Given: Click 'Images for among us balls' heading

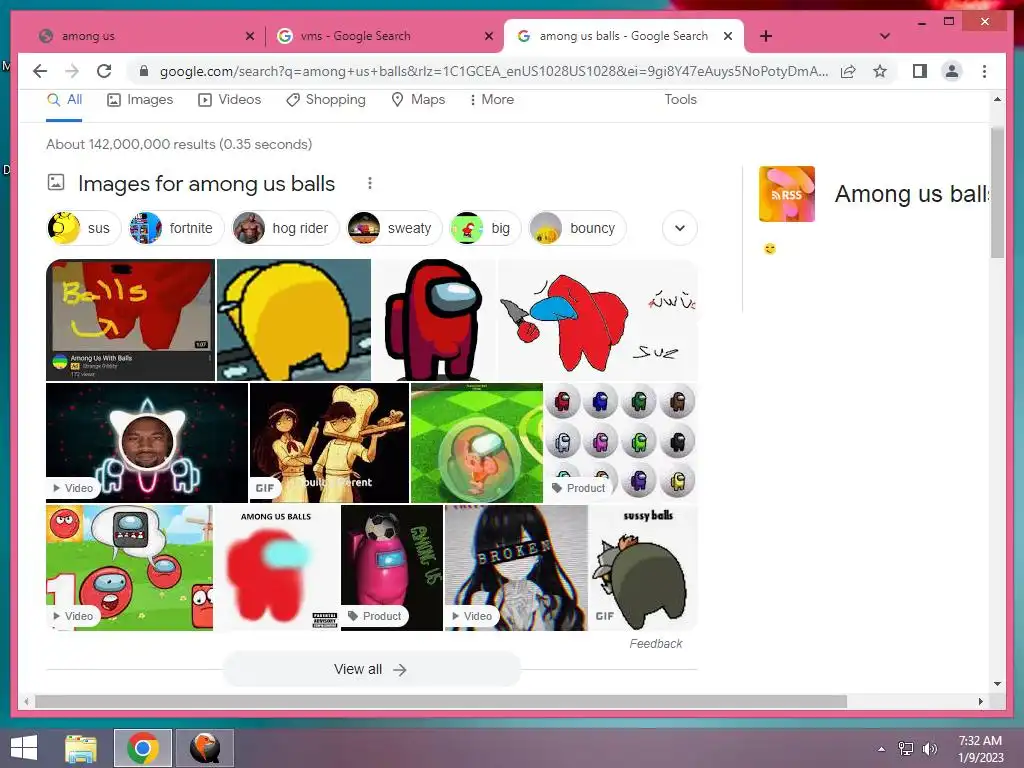Looking at the screenshot, I should (x=206, y=184).
